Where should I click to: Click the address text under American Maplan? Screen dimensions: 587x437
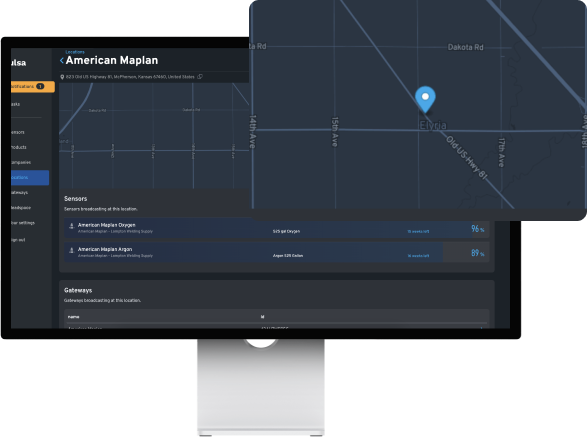(x=130, y=77)
